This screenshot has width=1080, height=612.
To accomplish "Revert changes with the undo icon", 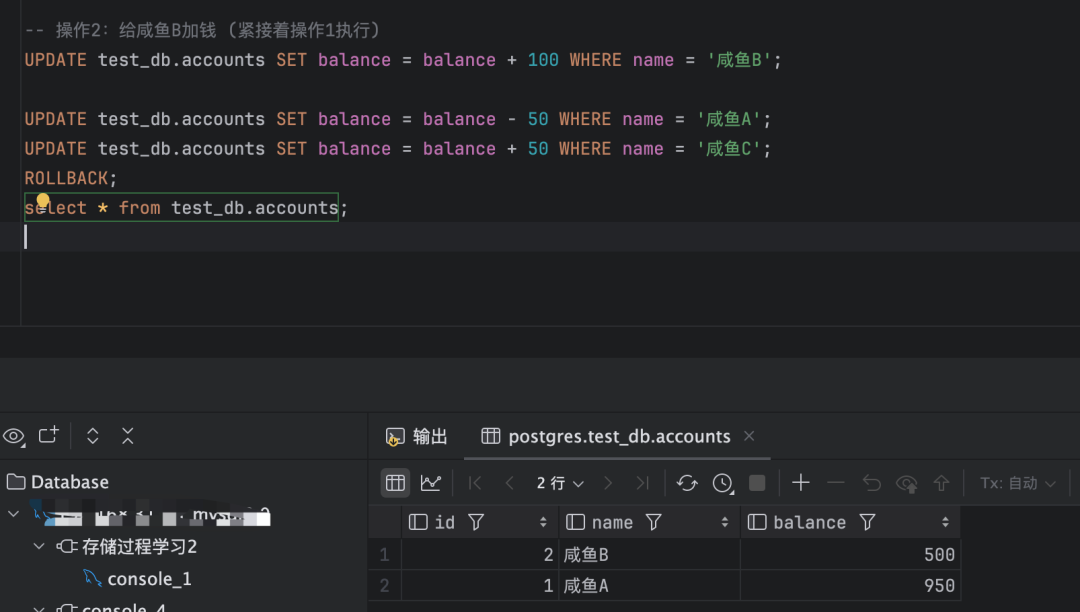I will [x=872, y=483].
